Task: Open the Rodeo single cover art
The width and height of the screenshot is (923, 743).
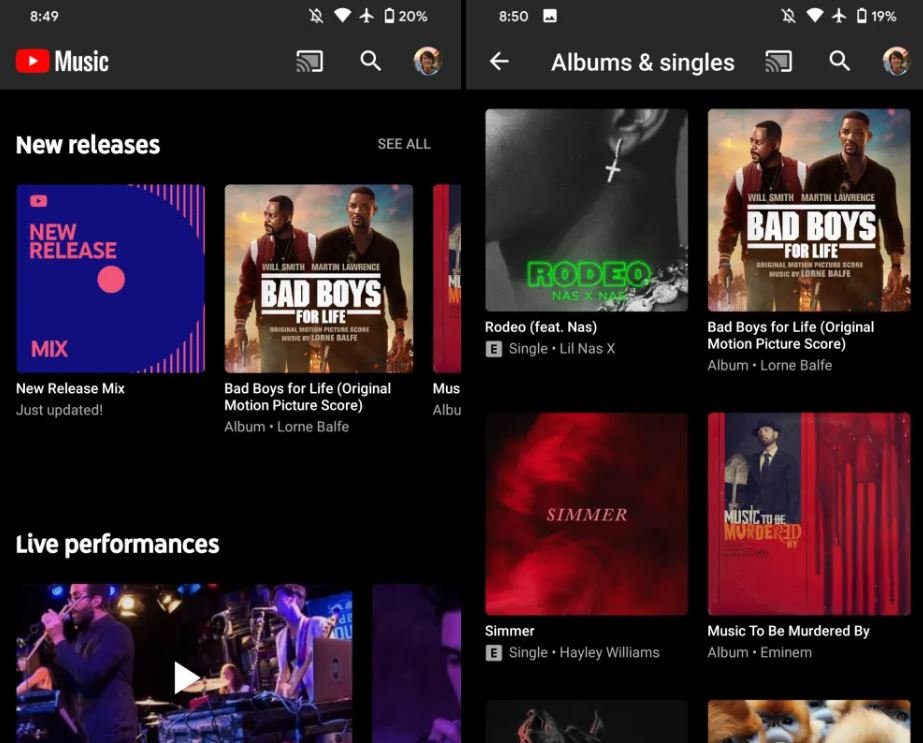Action: (586, 210)
